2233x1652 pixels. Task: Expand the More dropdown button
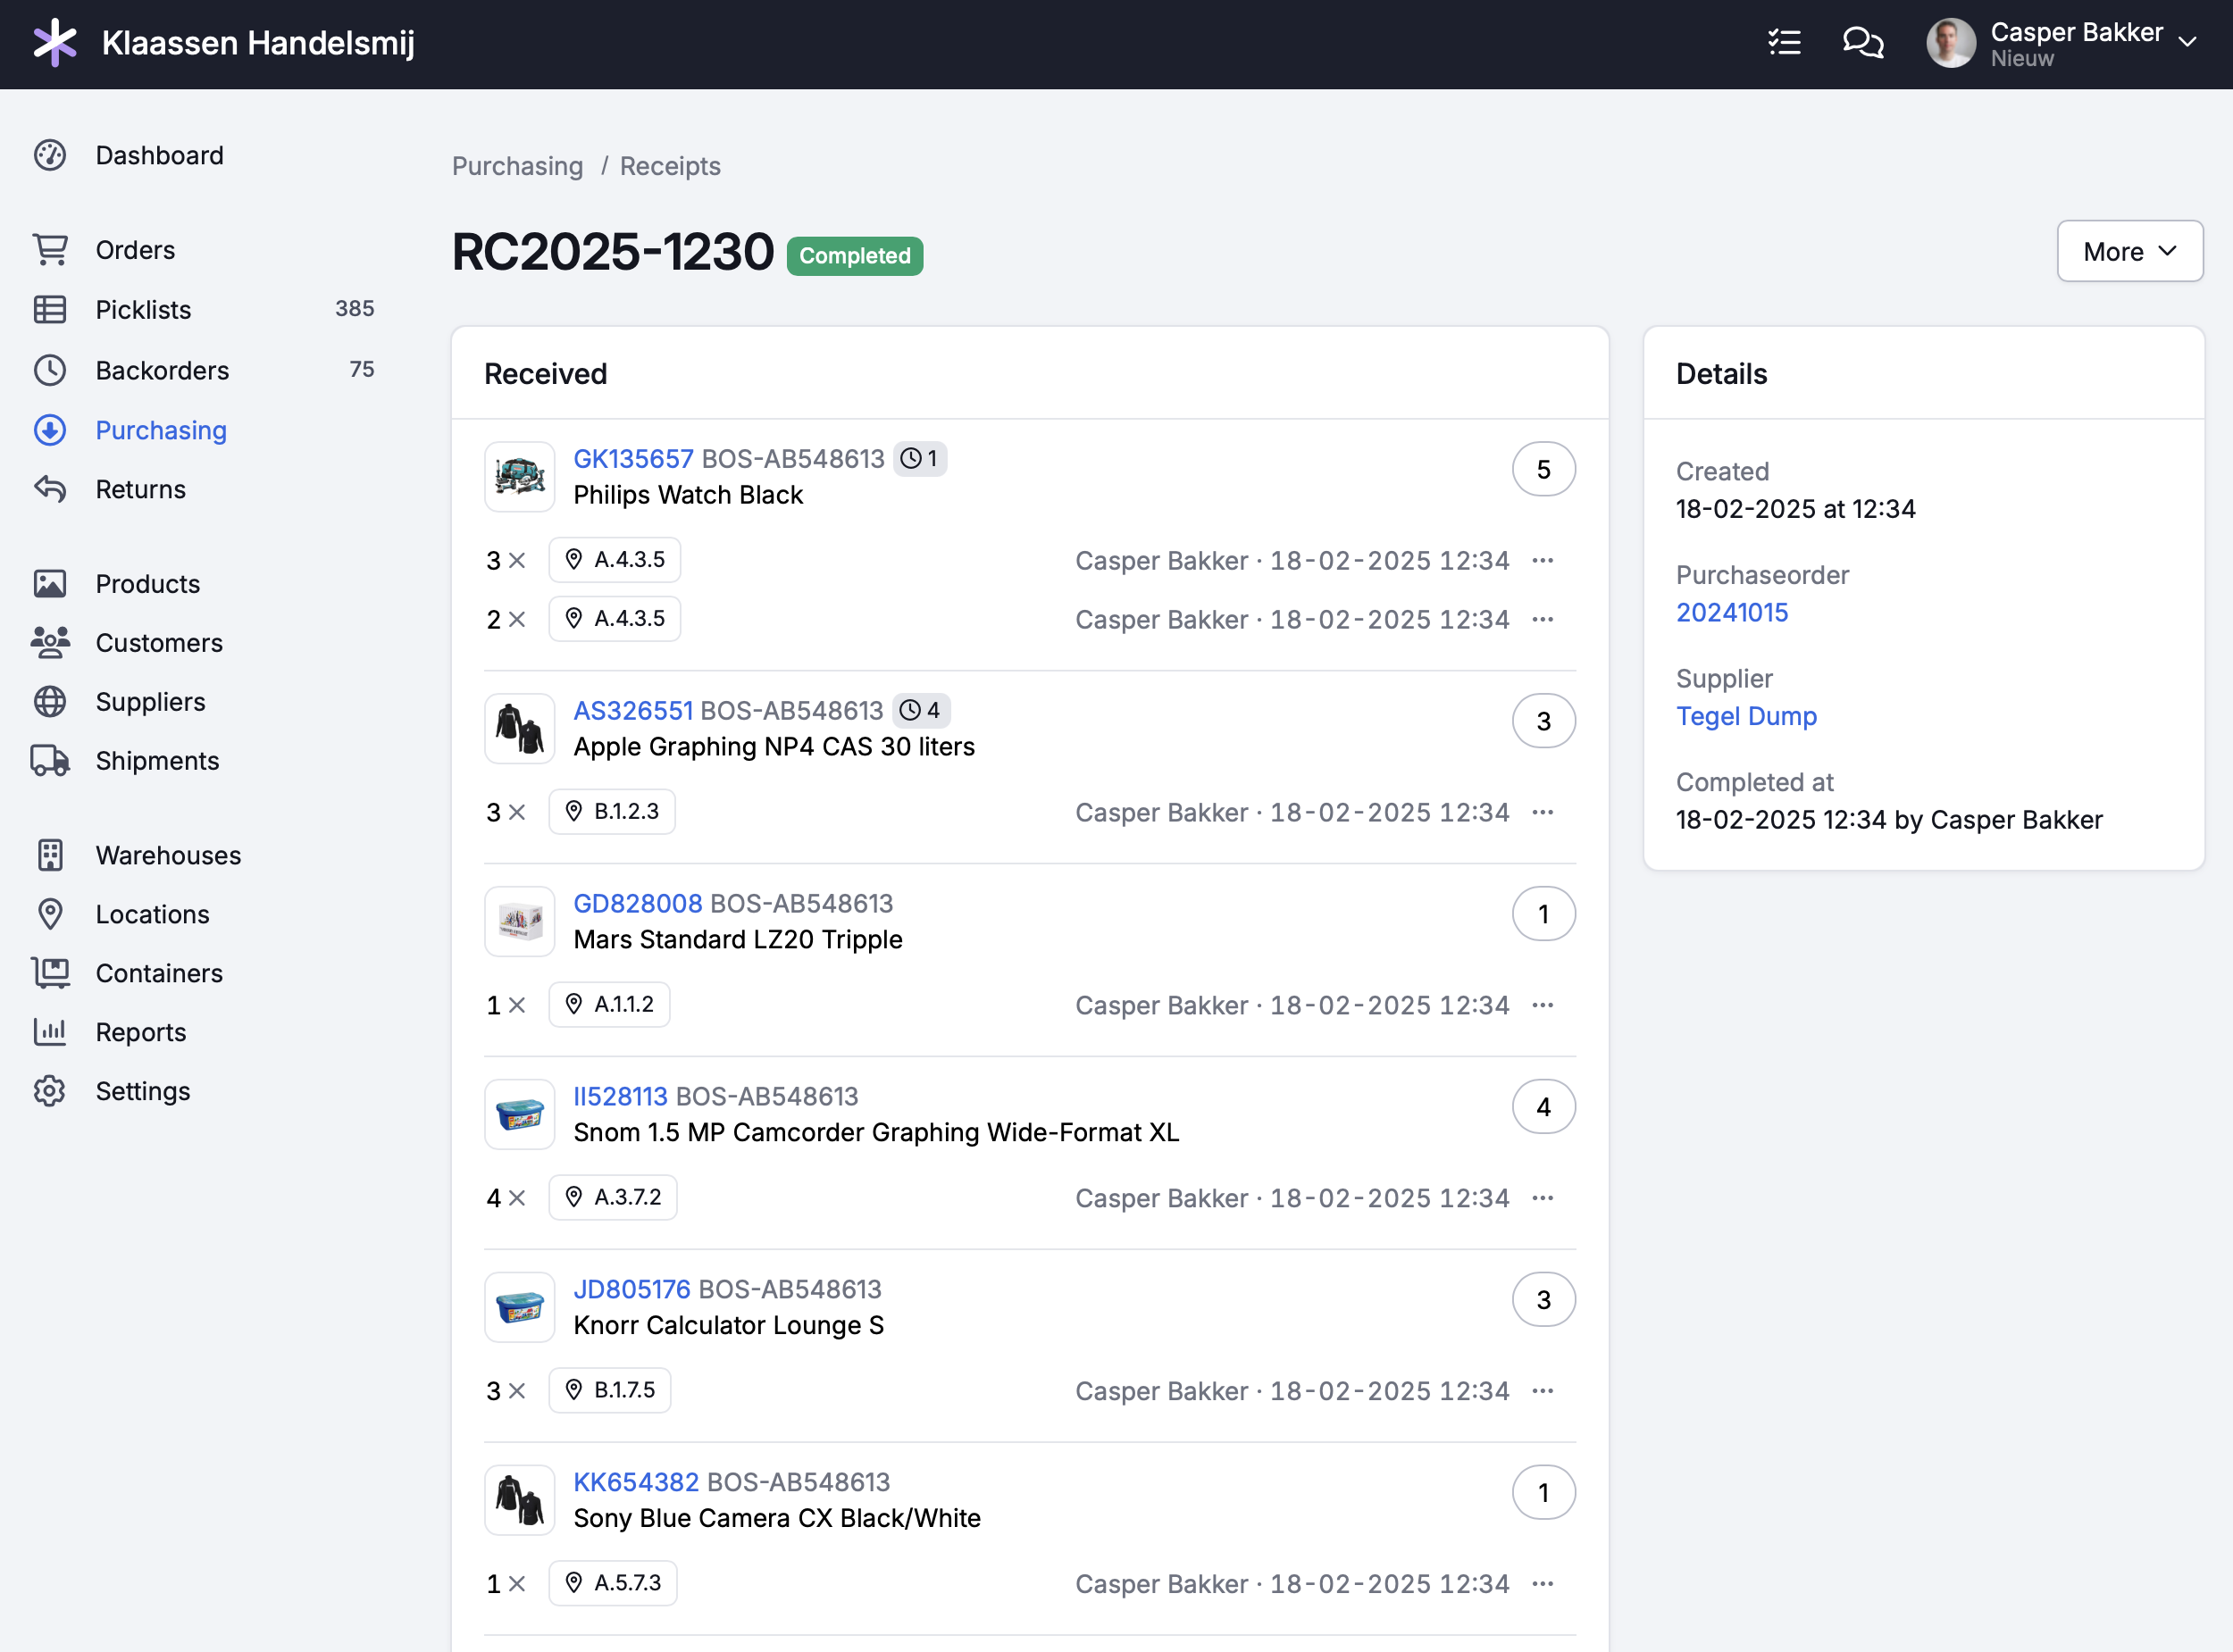[2129, 251]
